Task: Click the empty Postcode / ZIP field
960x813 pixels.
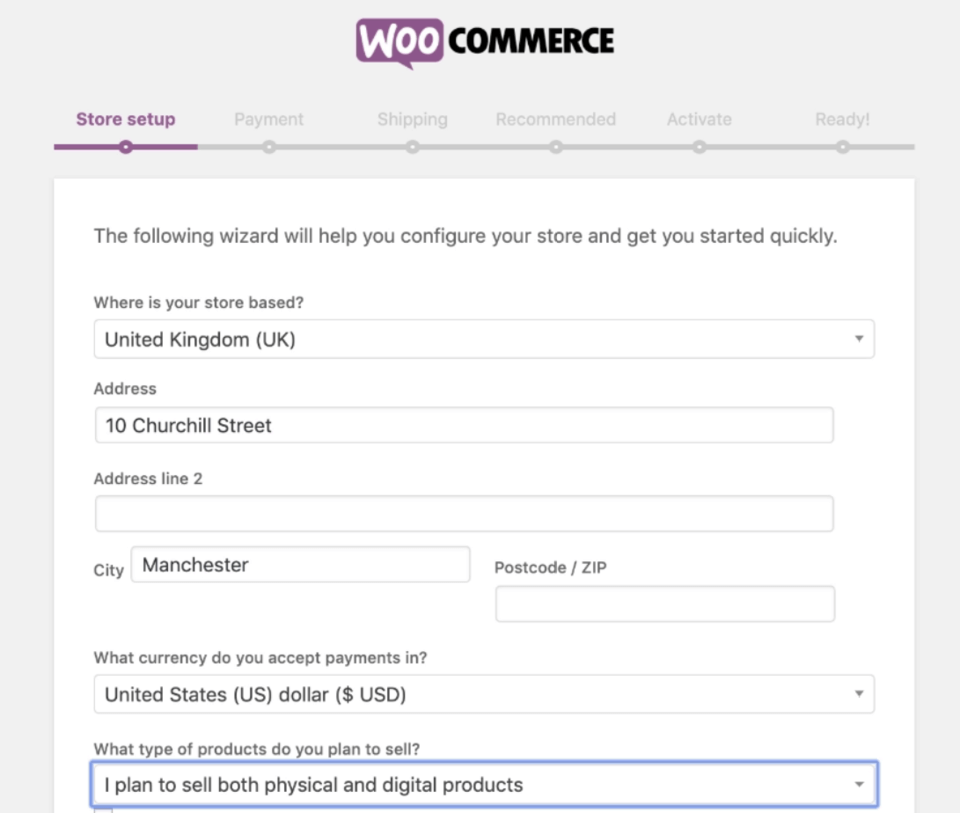Action: pyautogui.click(x=665, y=604)
